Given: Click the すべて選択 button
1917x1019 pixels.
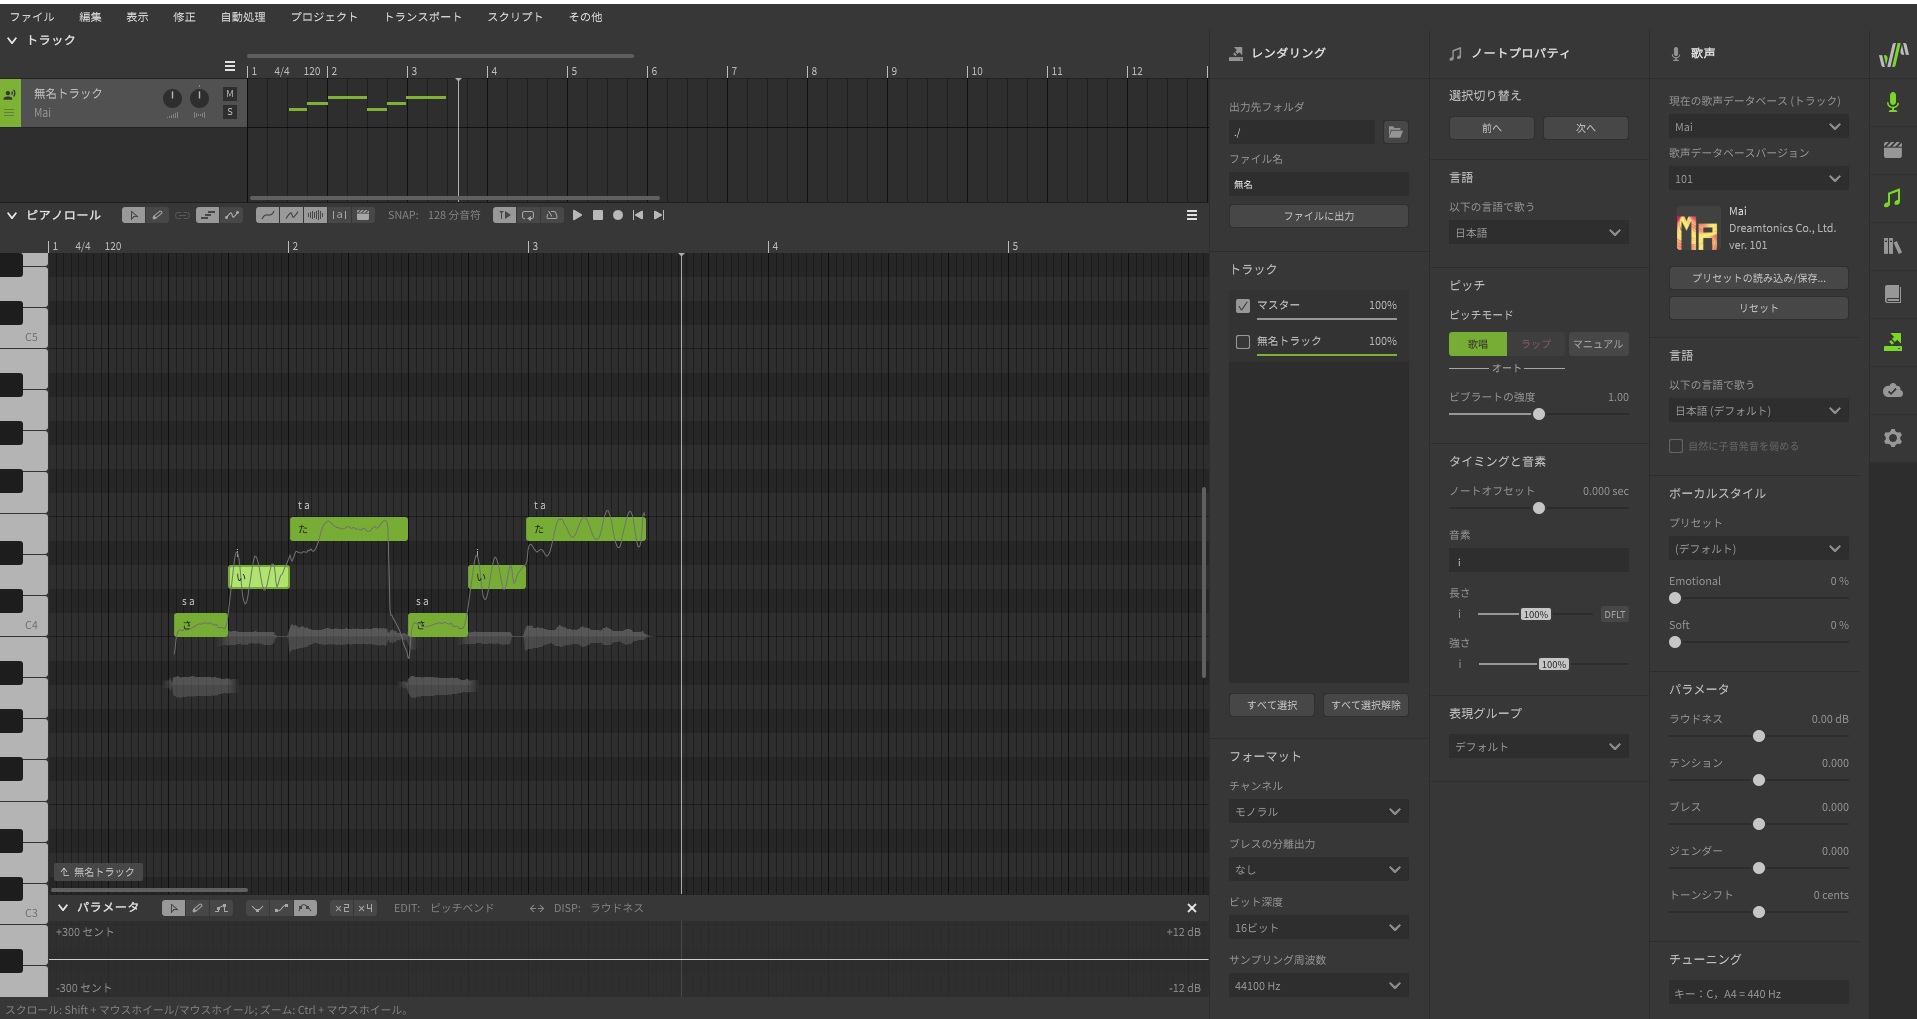Looking at the screenshot, I should [x=1272, y=705].
